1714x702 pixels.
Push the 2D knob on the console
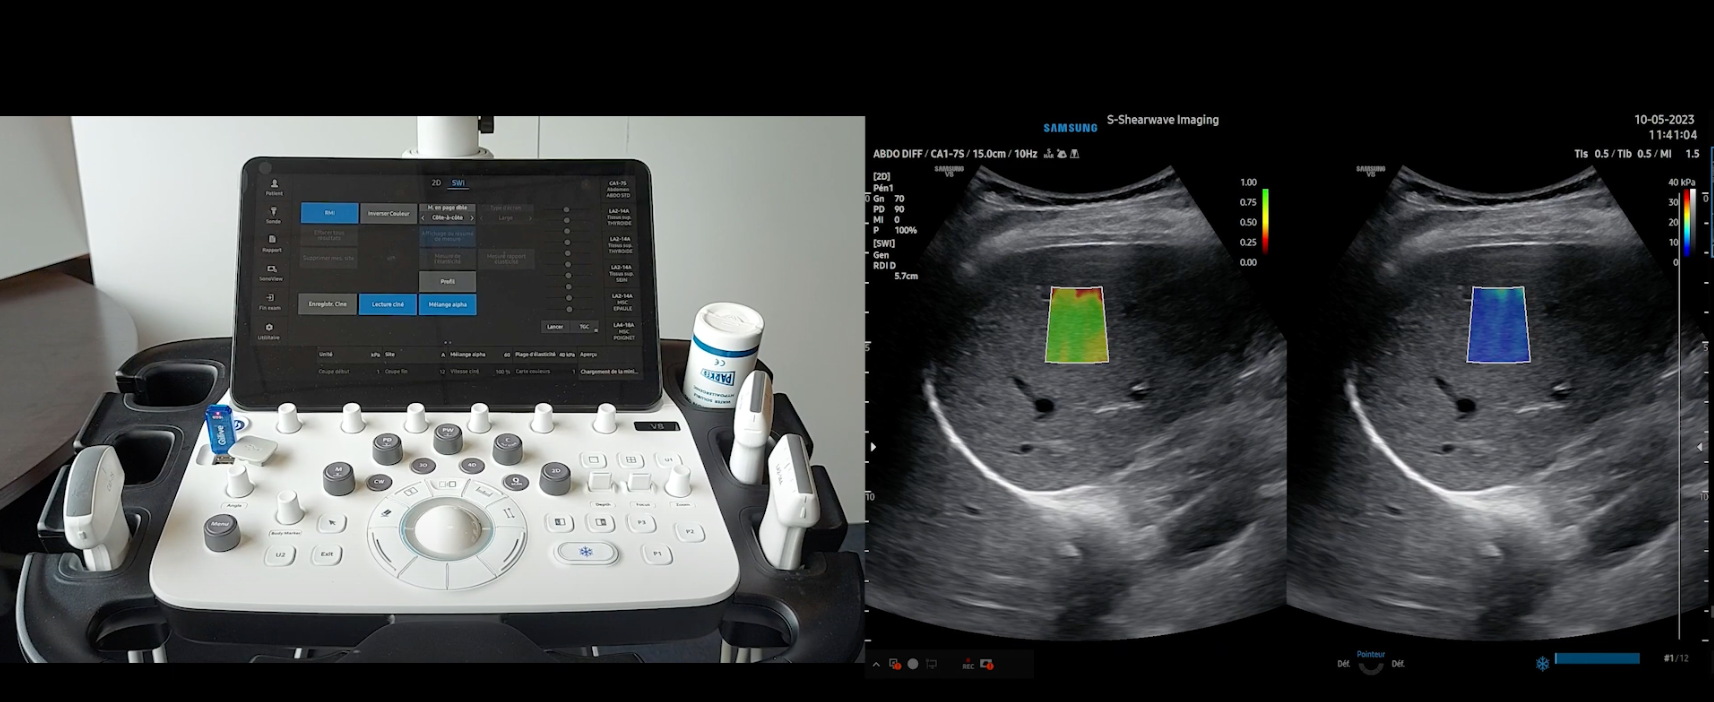pos(555,481)
